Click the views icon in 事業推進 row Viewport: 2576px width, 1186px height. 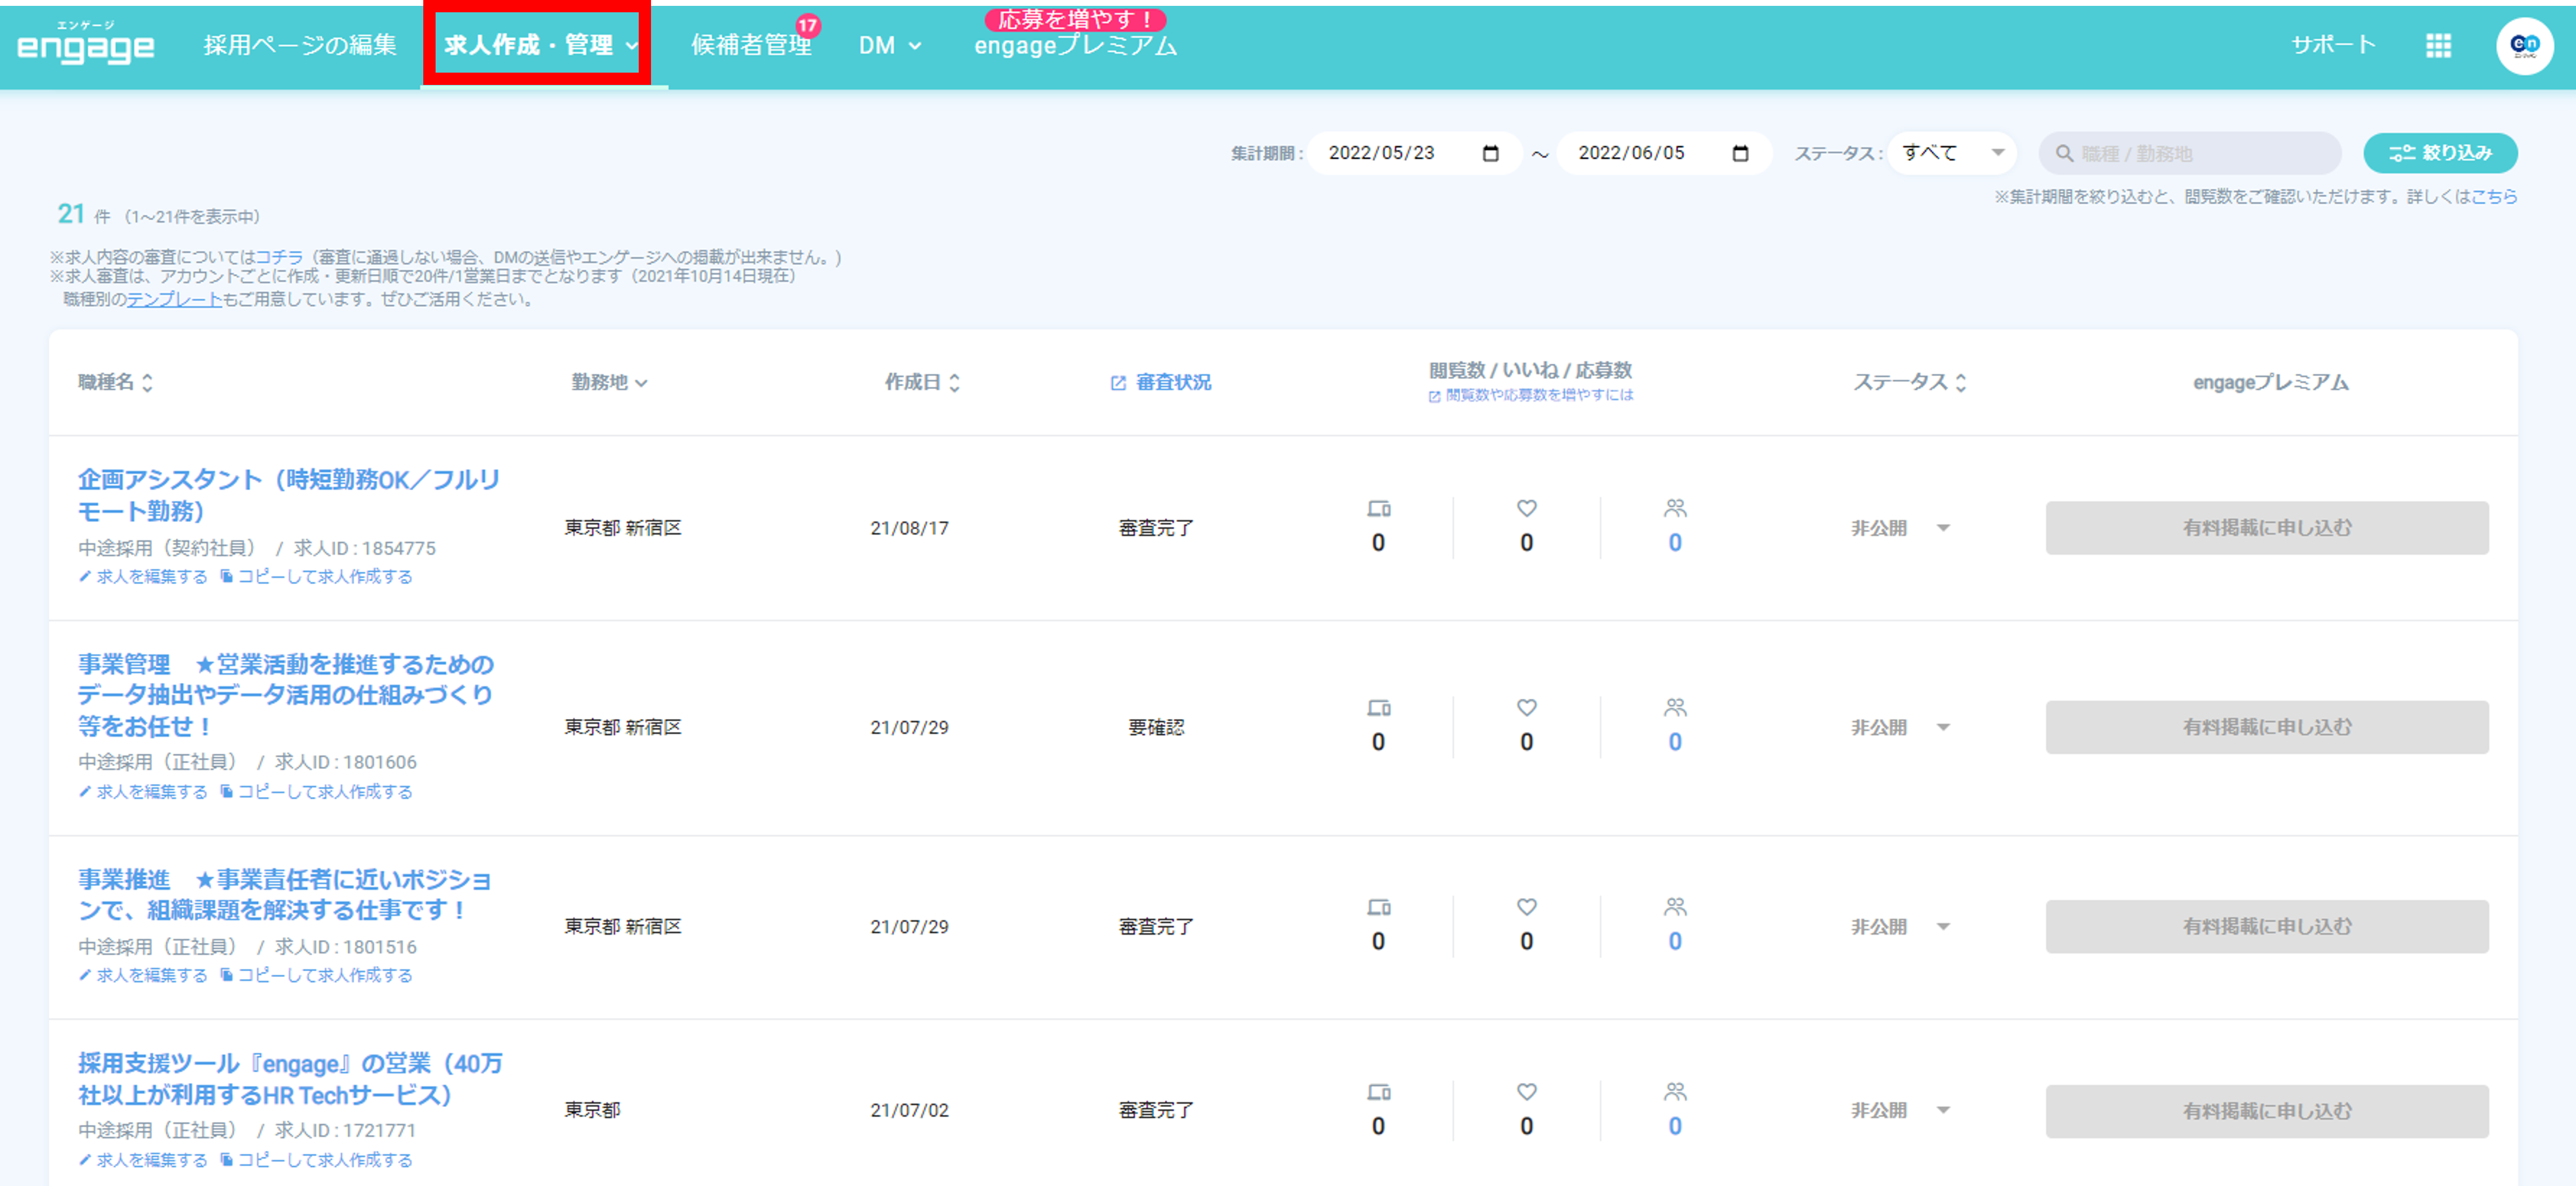tap(1379, 907)
